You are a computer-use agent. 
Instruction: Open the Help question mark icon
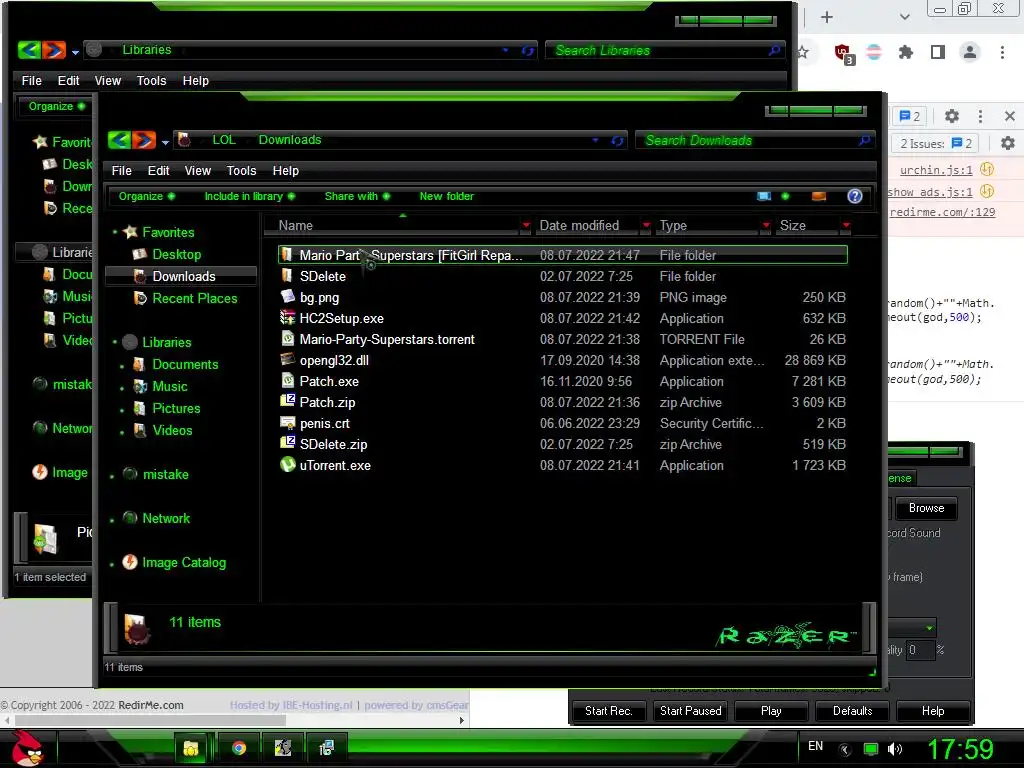(855, 197)
